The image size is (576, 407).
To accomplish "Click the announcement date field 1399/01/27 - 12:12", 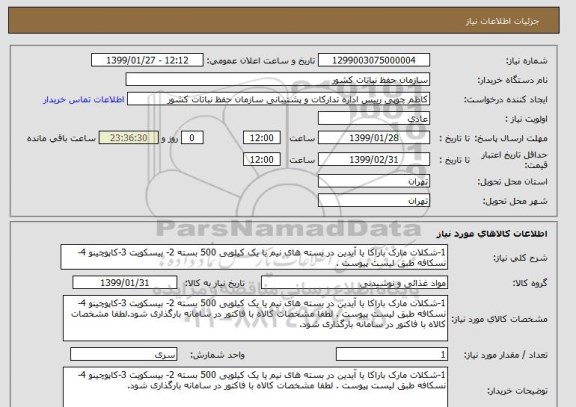I will point(147,60).
